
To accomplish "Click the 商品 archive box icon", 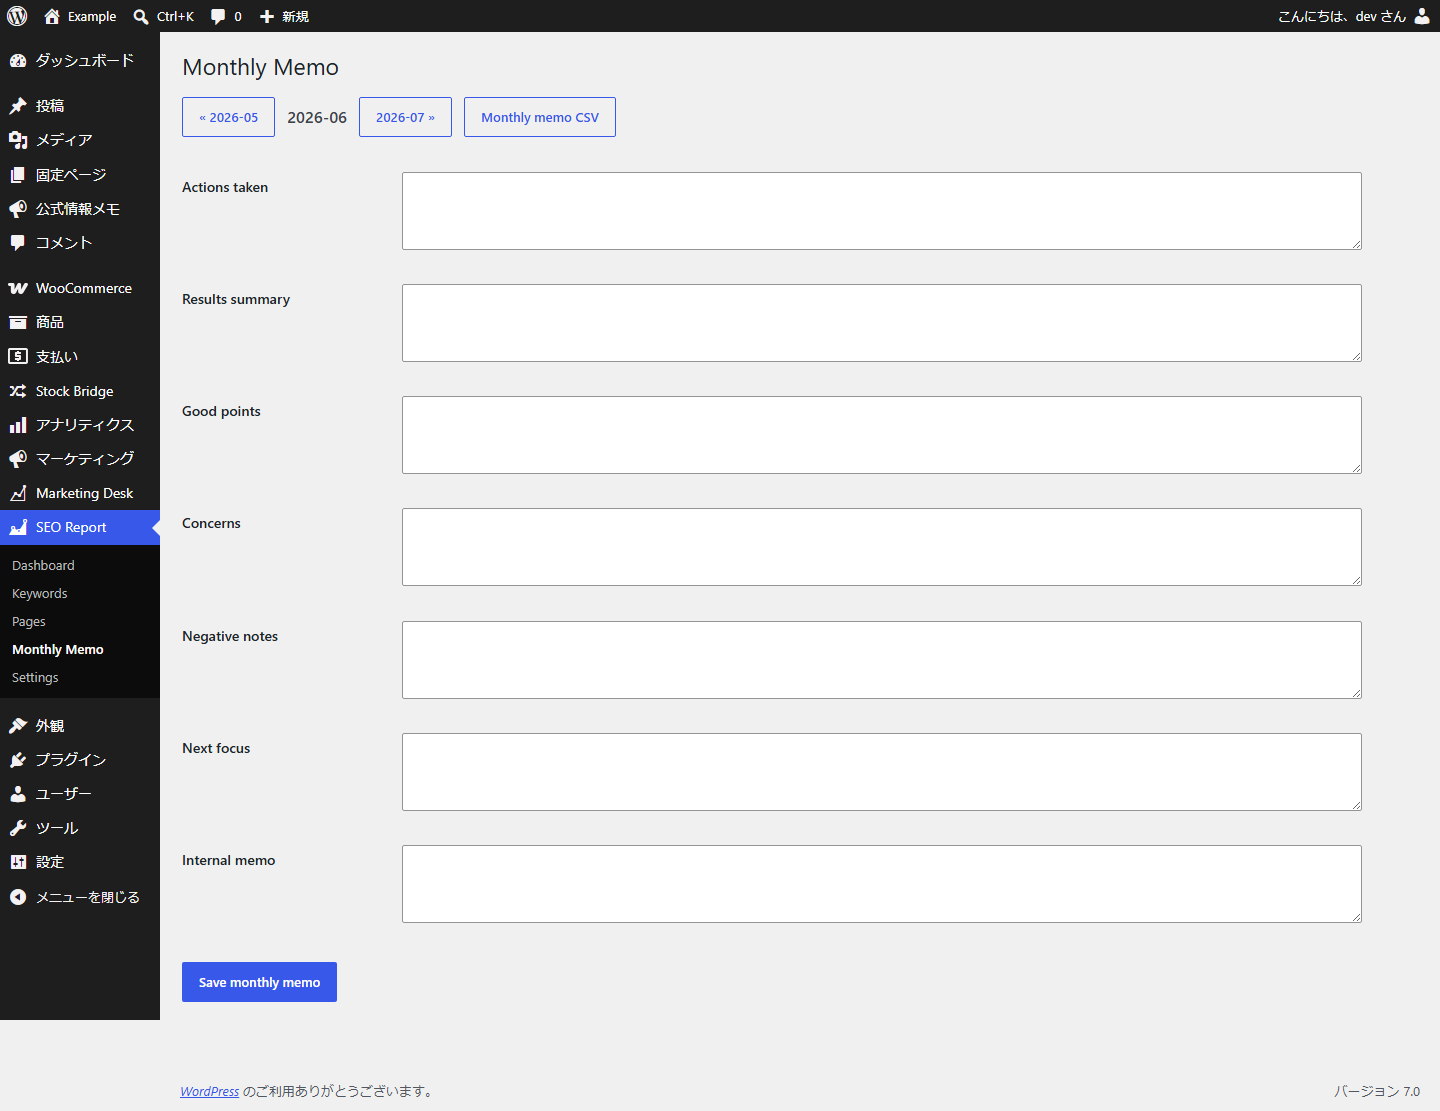I will (18, 322).
